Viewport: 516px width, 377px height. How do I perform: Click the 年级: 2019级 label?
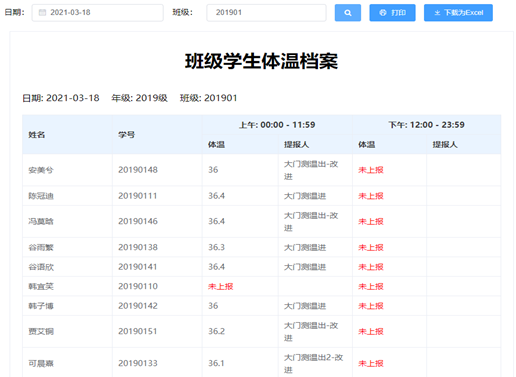click(139, 98)
